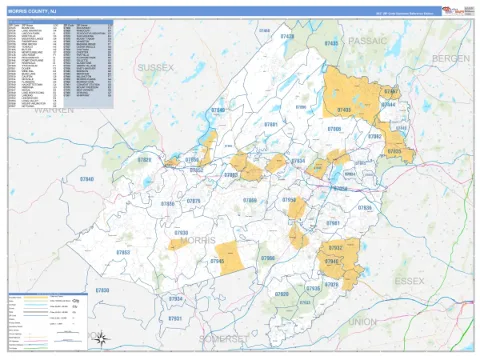Click ZIP code 07960 label
Viewport: 480px width, 360px height.
click(268, 258)
